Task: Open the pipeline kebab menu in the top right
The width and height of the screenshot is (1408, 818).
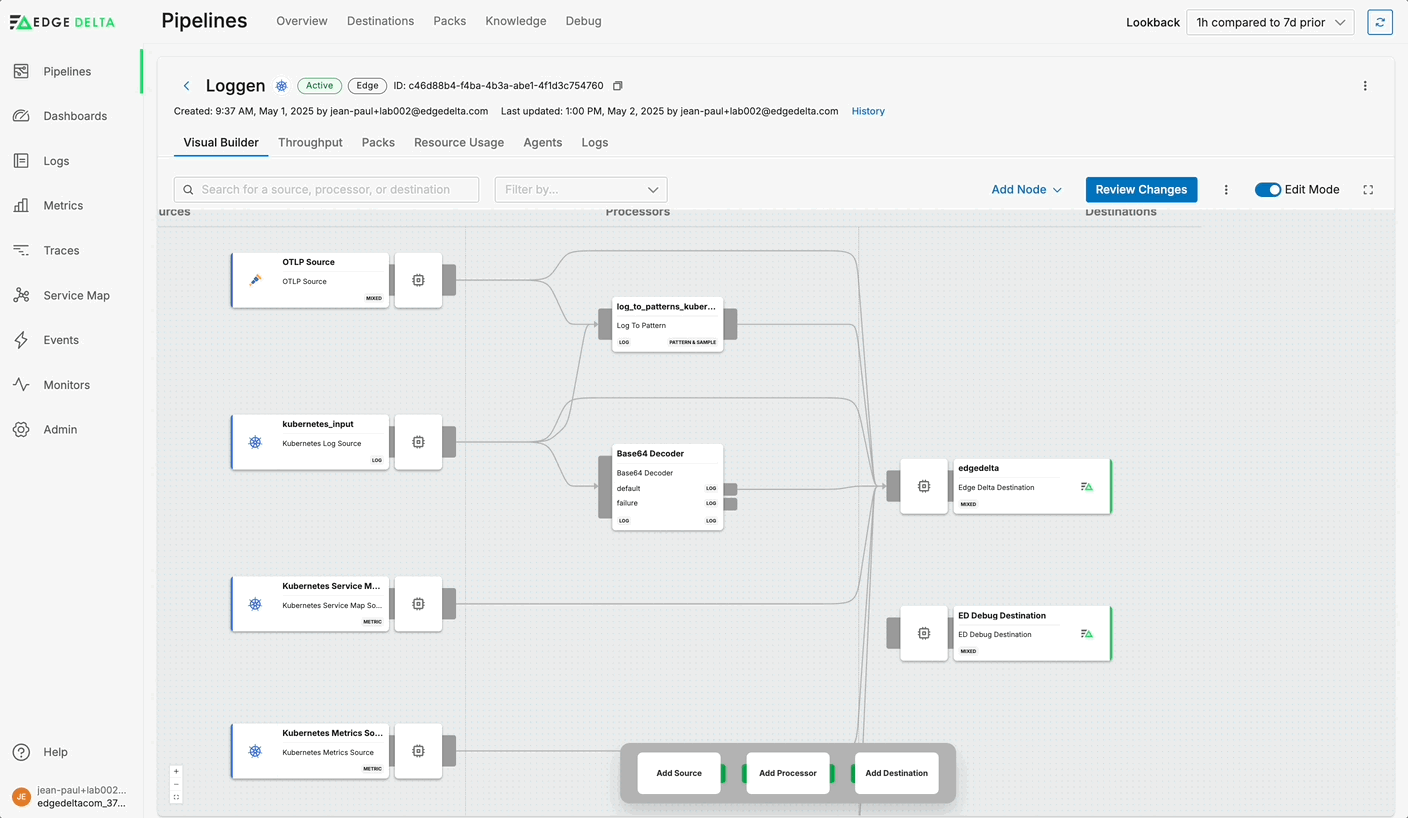Action: point(1365,86)
